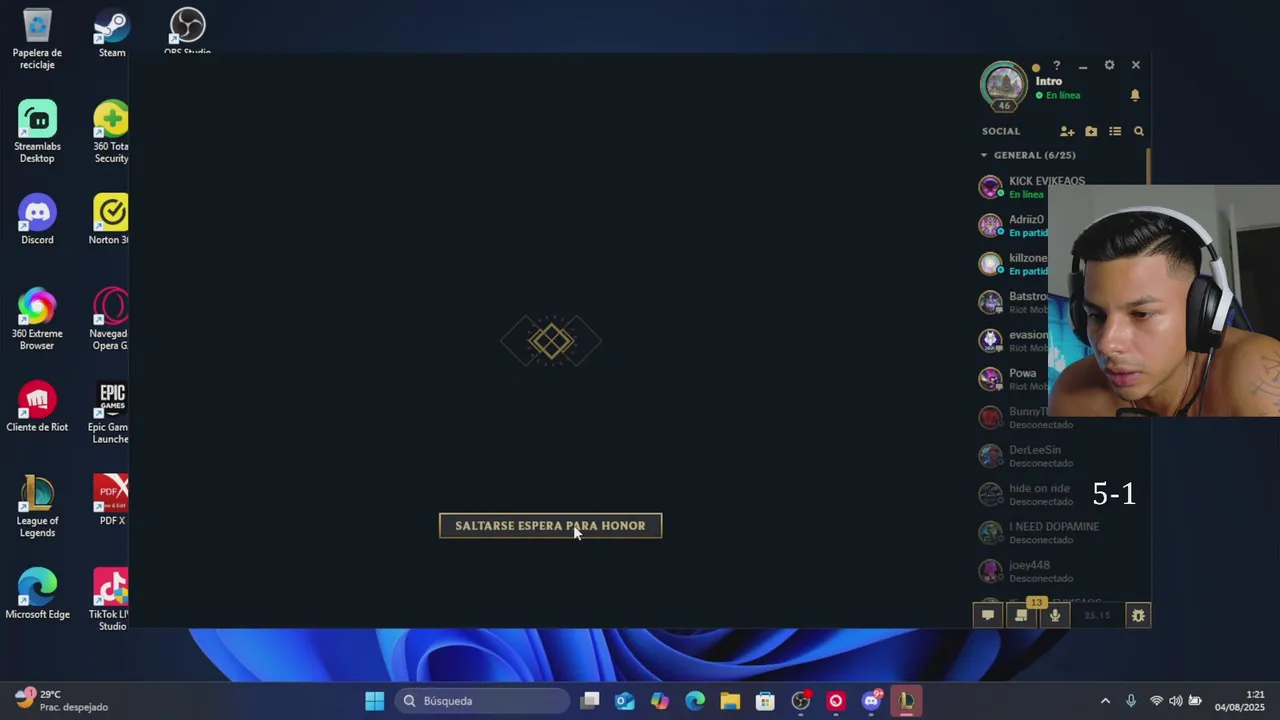Screen dimensions: 1280x720
Task: Open Papelera de reciclaje desktop icon
Action: pyautogui.click(x=37, y=40)
